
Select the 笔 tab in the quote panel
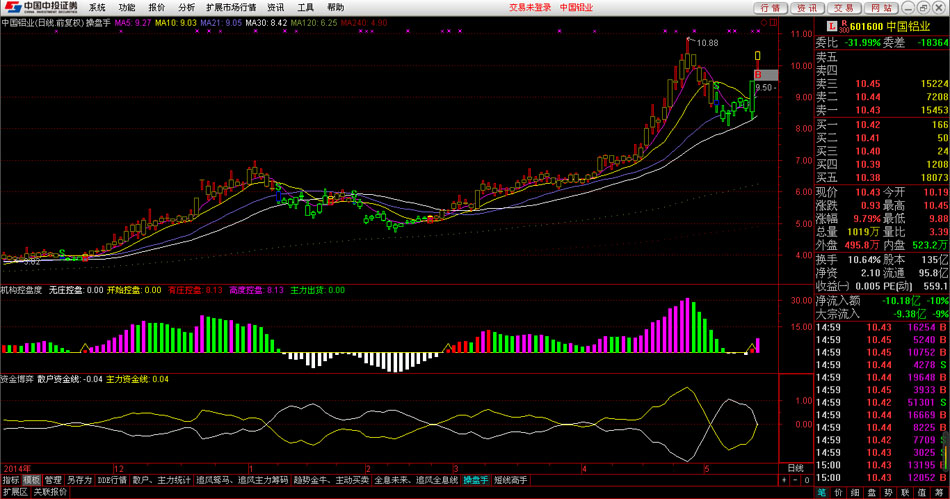click(822, 492)
